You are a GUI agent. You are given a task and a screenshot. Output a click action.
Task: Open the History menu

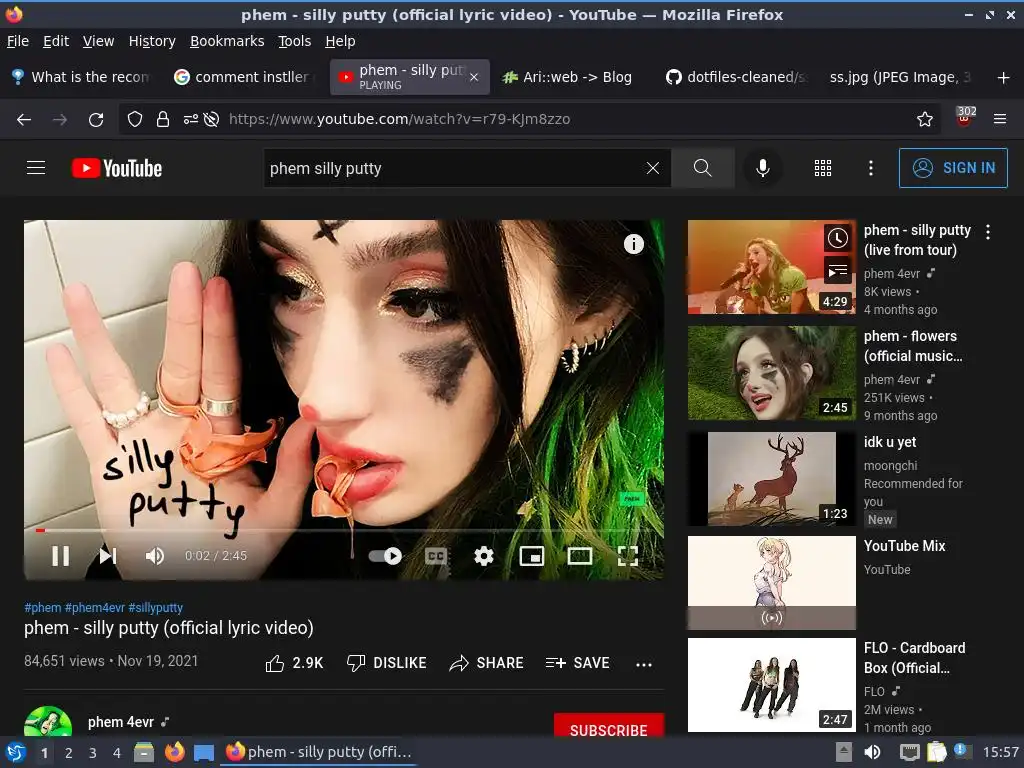[x=152, y=41]
